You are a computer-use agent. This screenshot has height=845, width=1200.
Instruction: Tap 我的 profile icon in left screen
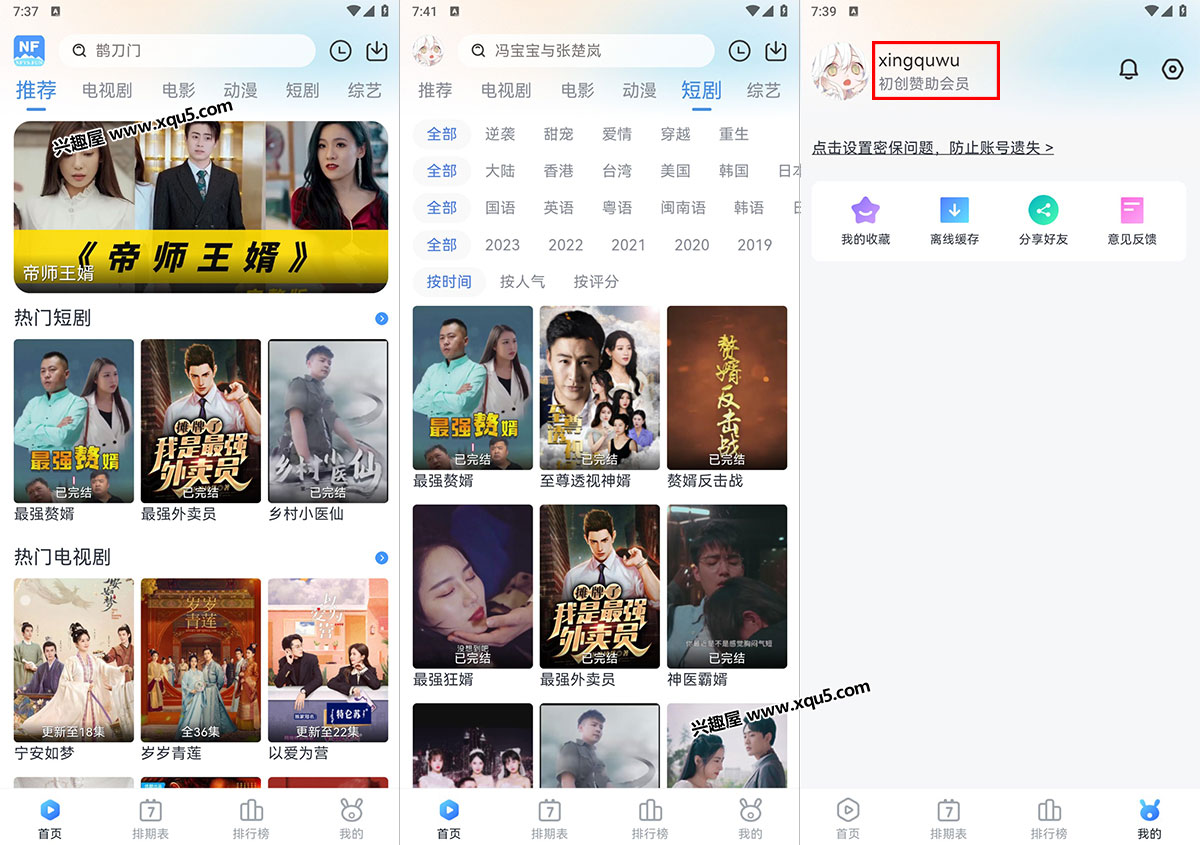(351, 809)
